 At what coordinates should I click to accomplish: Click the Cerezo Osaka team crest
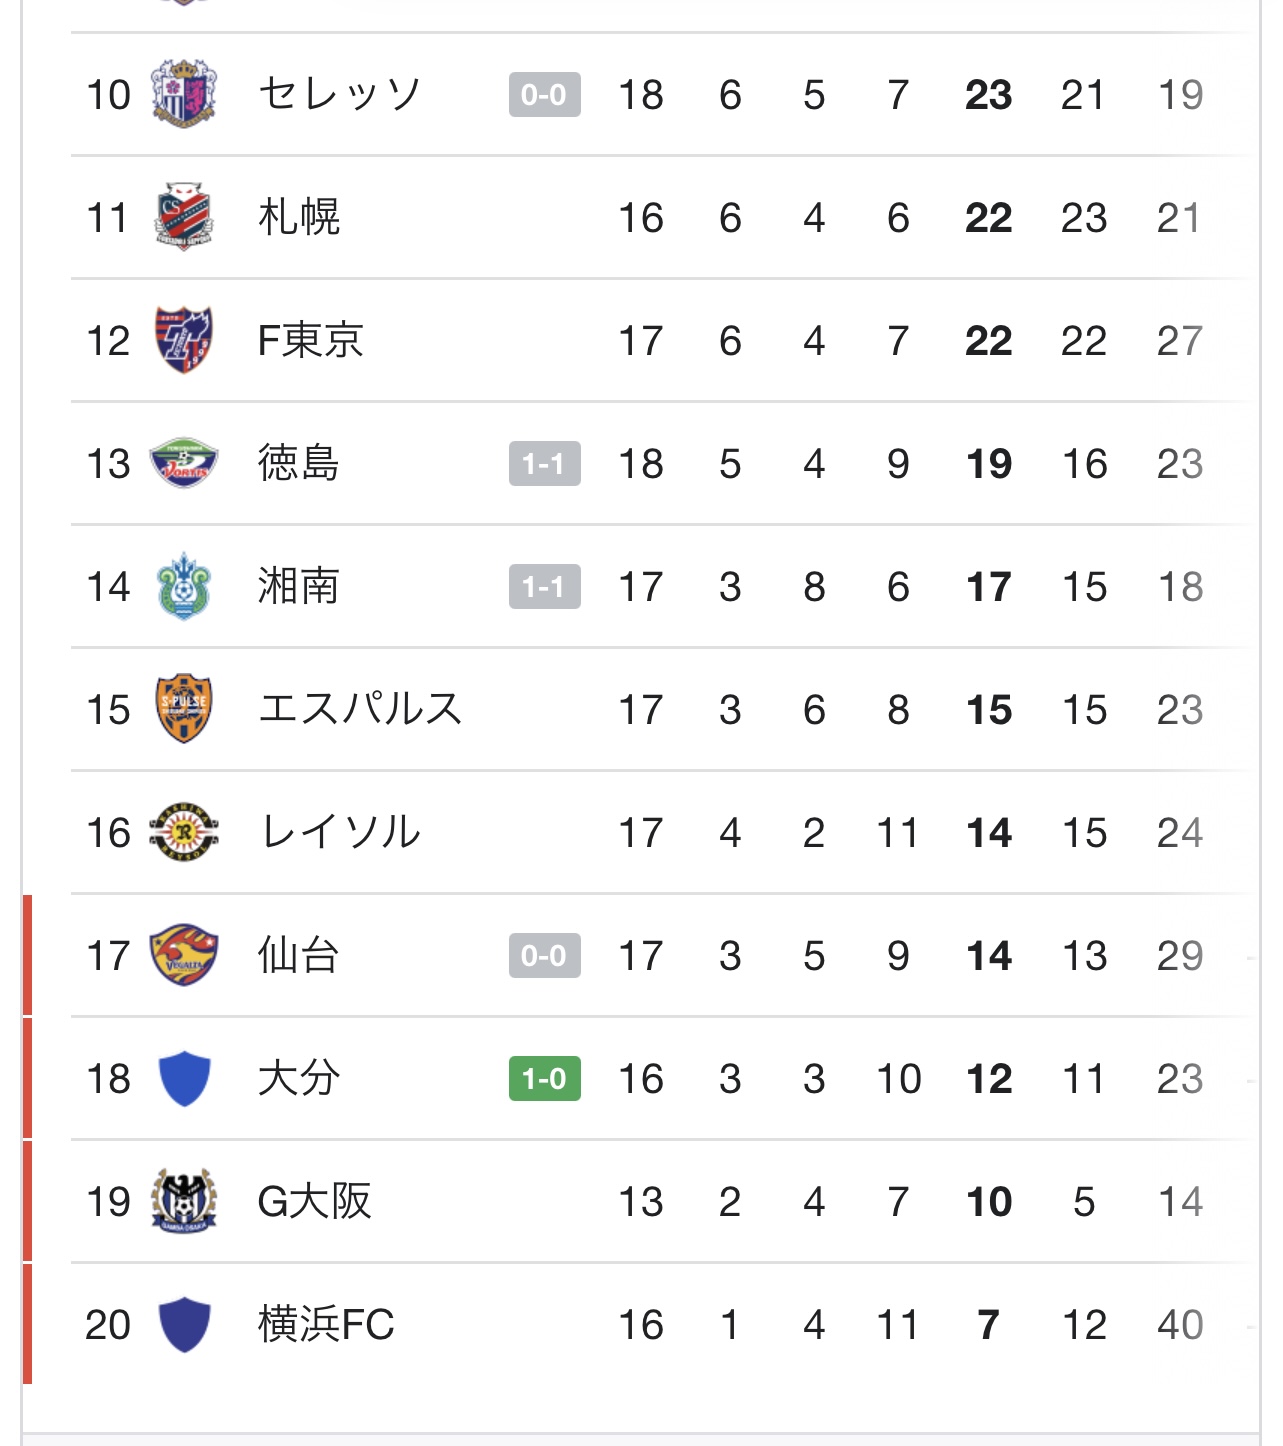pos(184,94)
